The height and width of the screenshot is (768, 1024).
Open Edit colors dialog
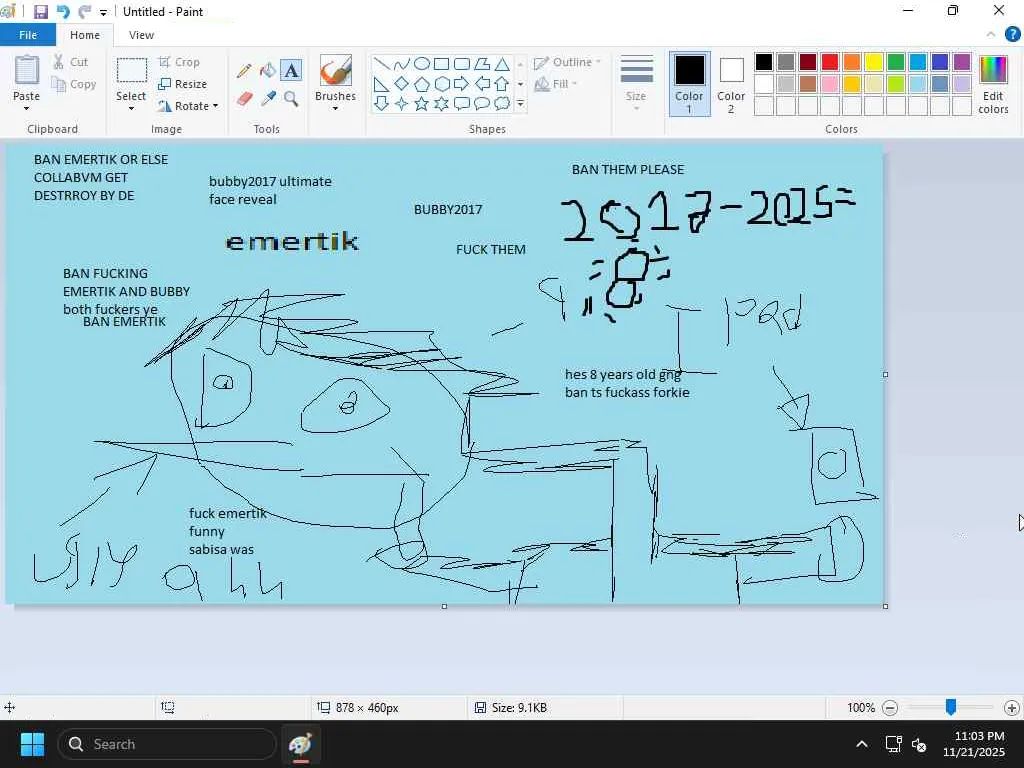993,85
